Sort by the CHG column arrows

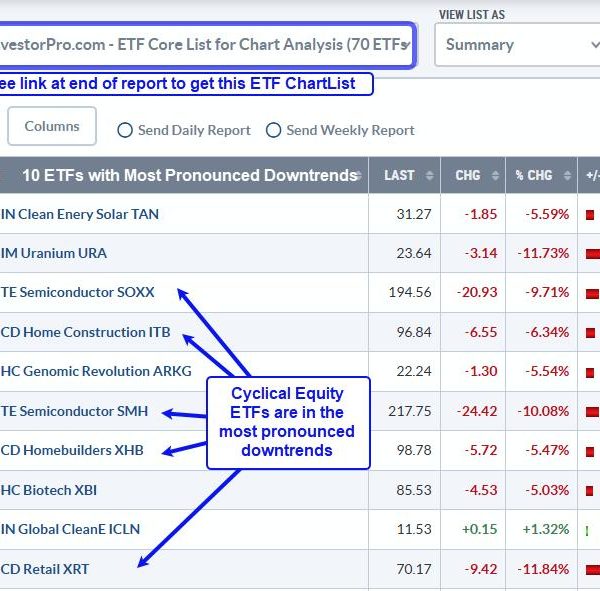[x=495, y=176]
